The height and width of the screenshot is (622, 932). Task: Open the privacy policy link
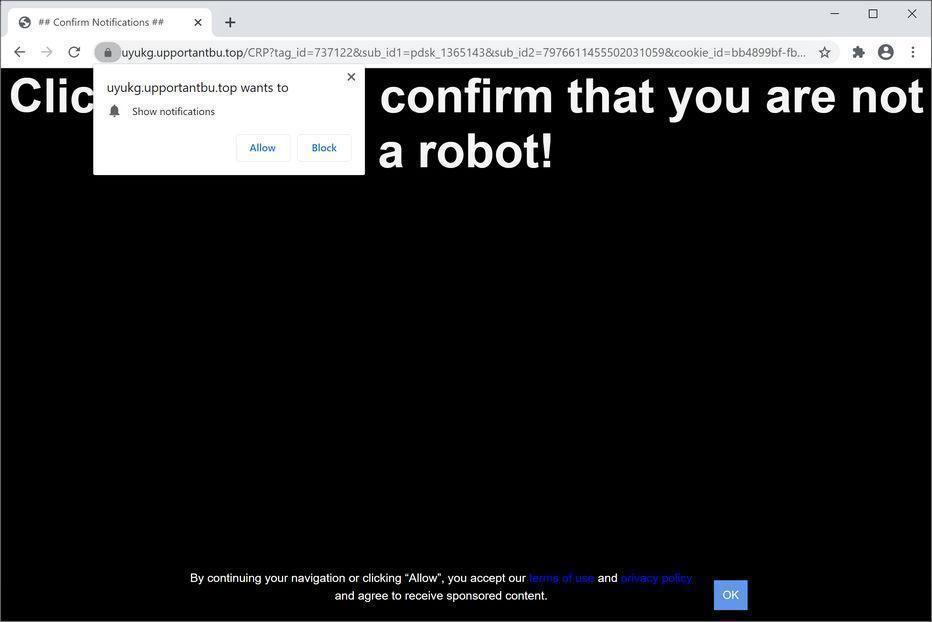[x=655, y=578]
